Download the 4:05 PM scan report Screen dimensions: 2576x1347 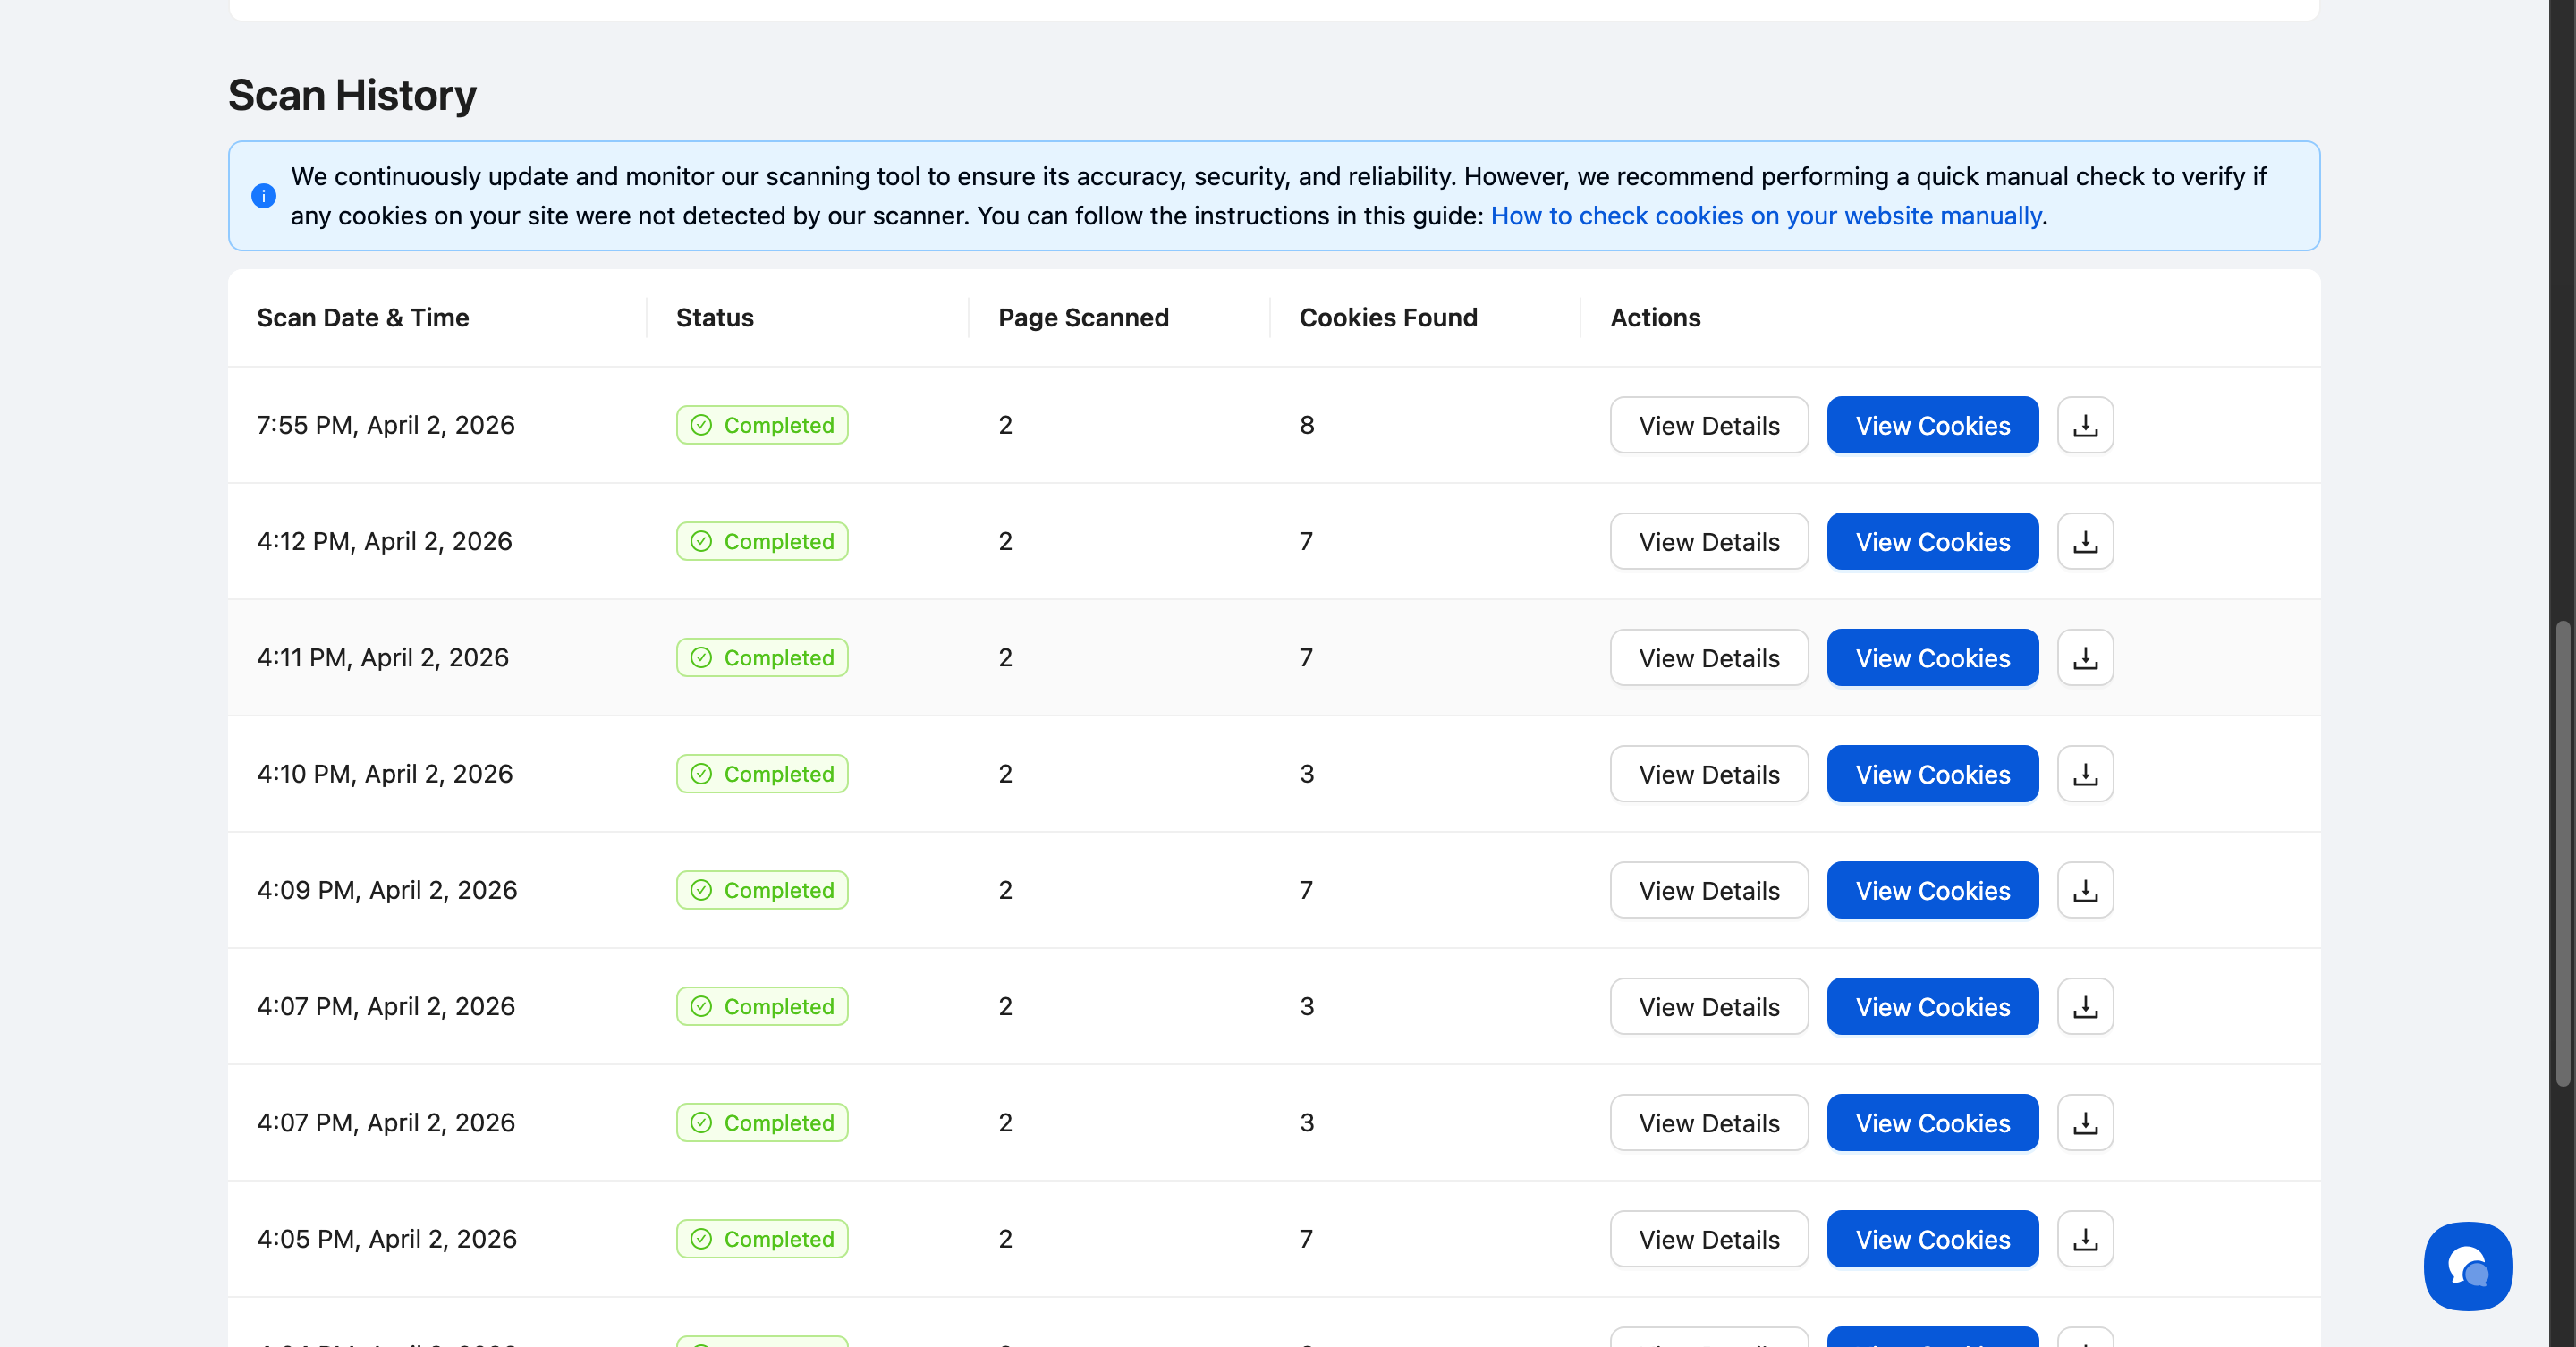tap(2085, 1239)
